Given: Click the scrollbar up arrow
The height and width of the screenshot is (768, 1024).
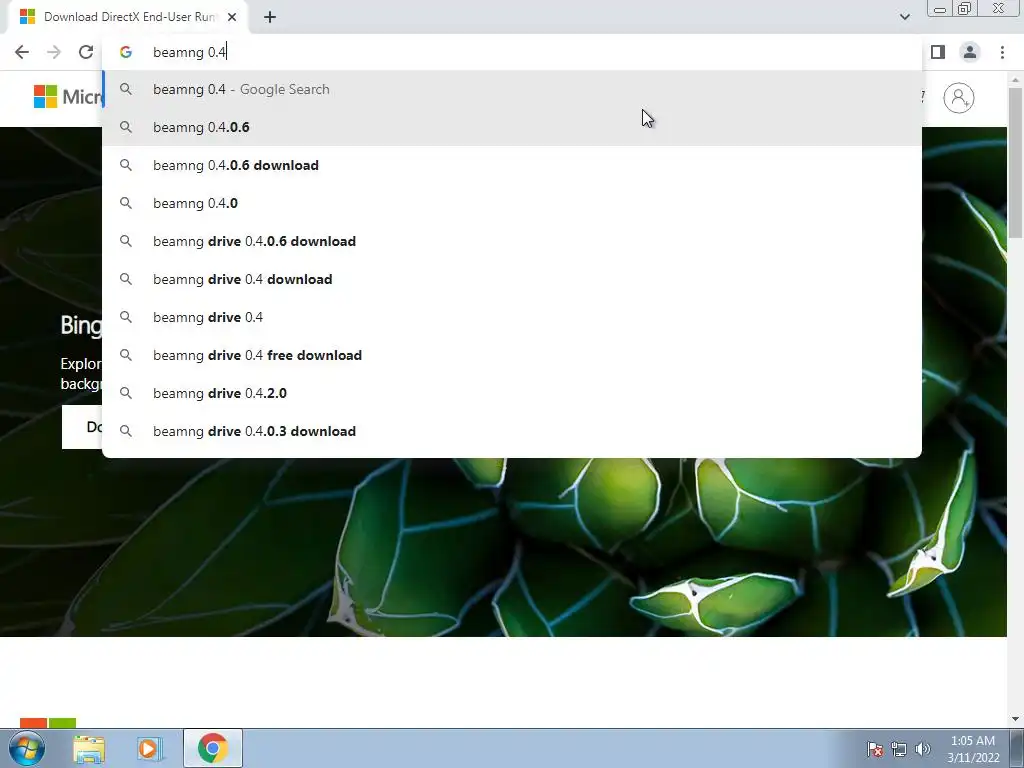Looking at the screenshot, I should pyautogui.click(x=1014, y=80).
